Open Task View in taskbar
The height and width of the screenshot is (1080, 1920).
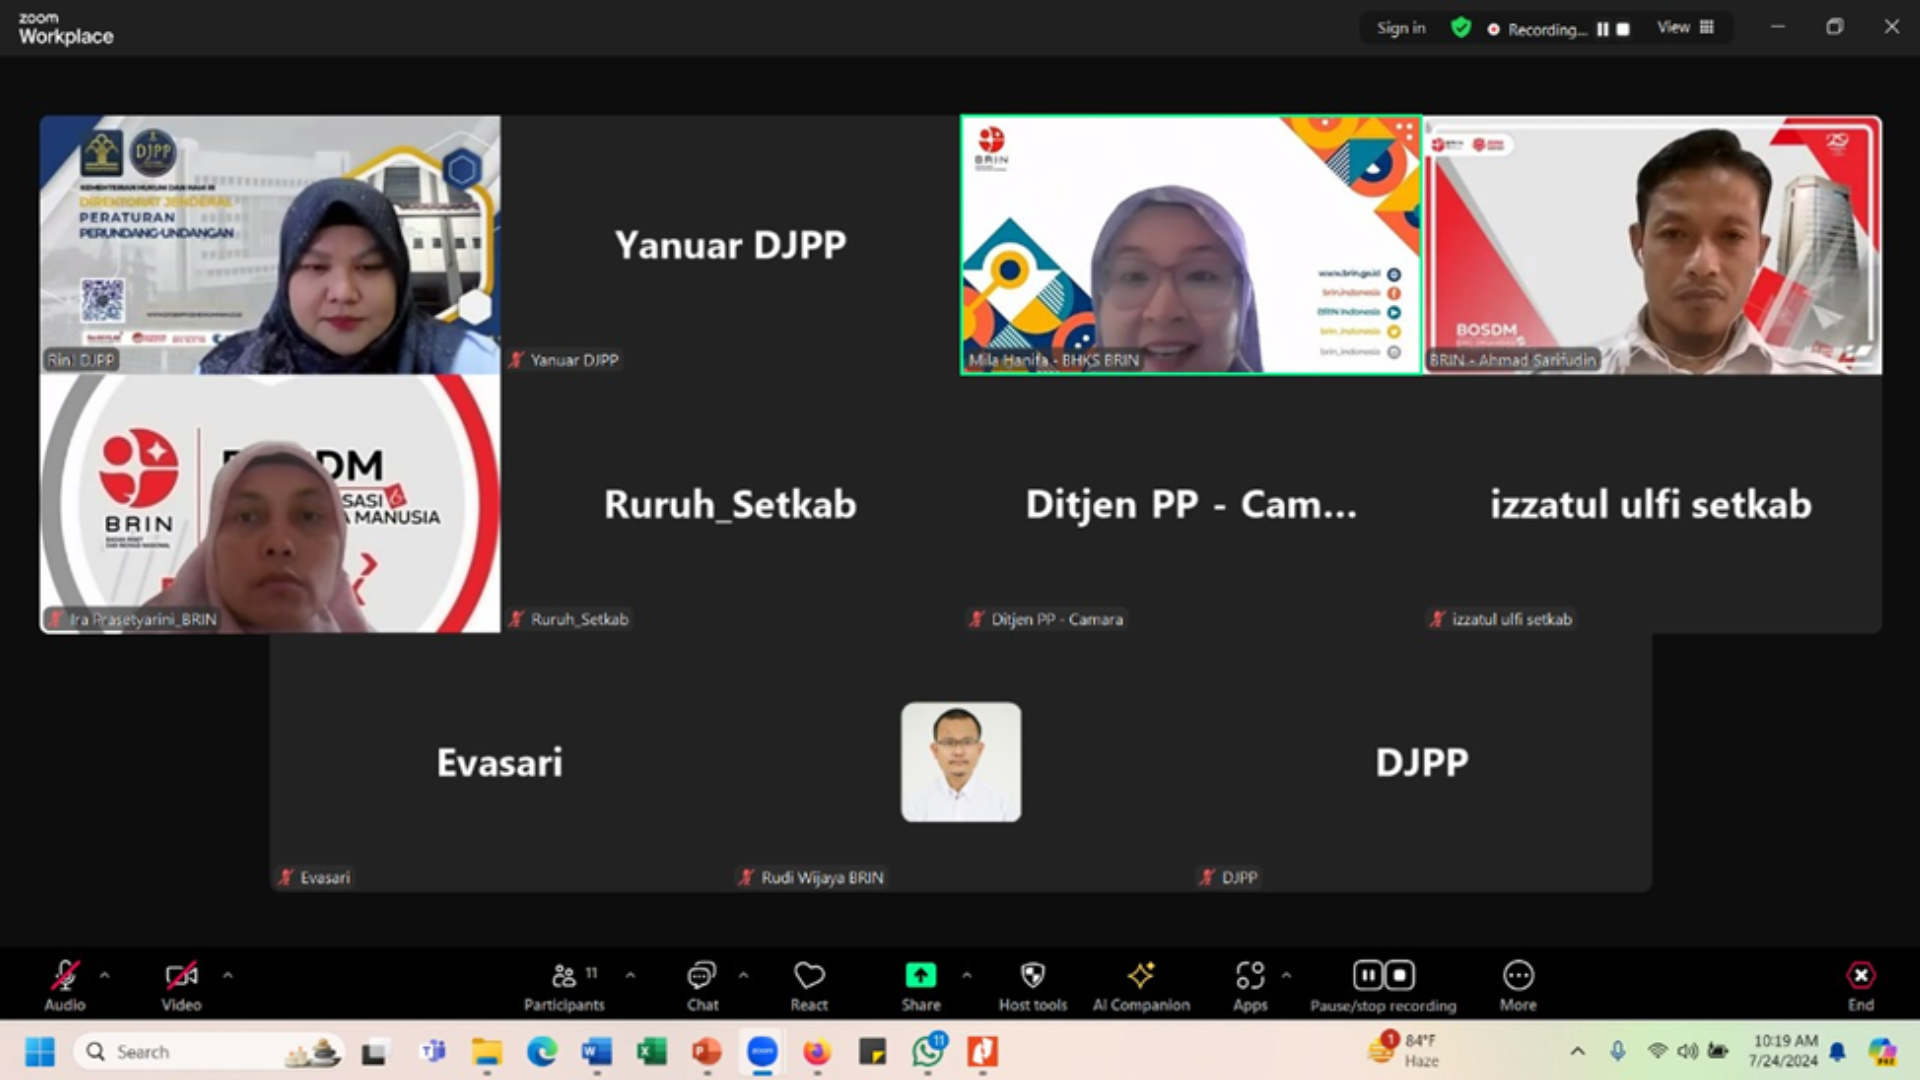point(374,1052)
